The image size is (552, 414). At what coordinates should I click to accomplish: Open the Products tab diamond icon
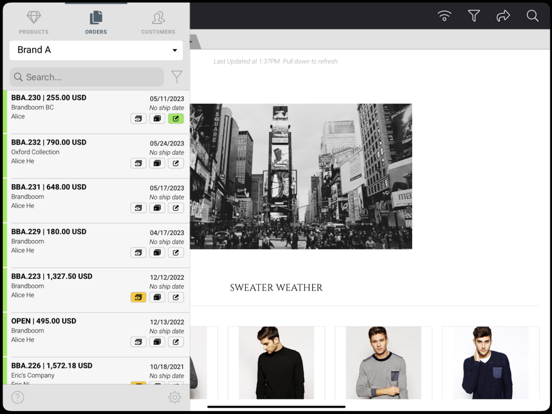click(x=34, y=18)
